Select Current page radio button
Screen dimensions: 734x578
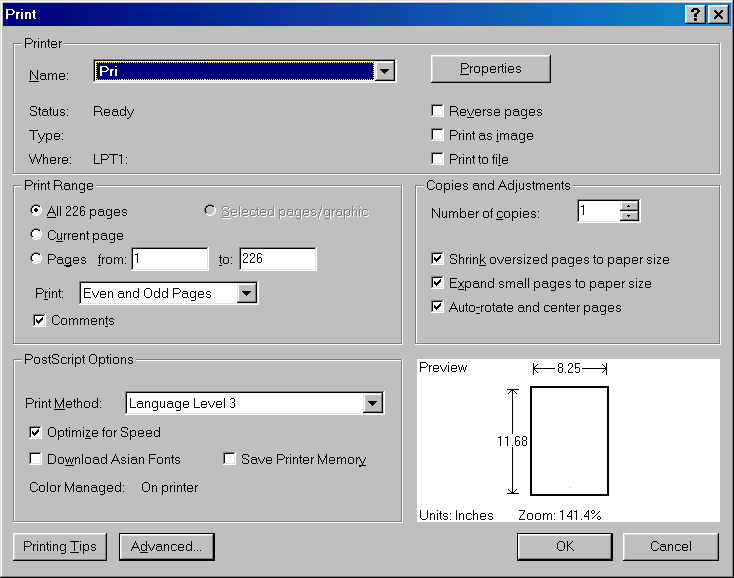click(36, 234)
